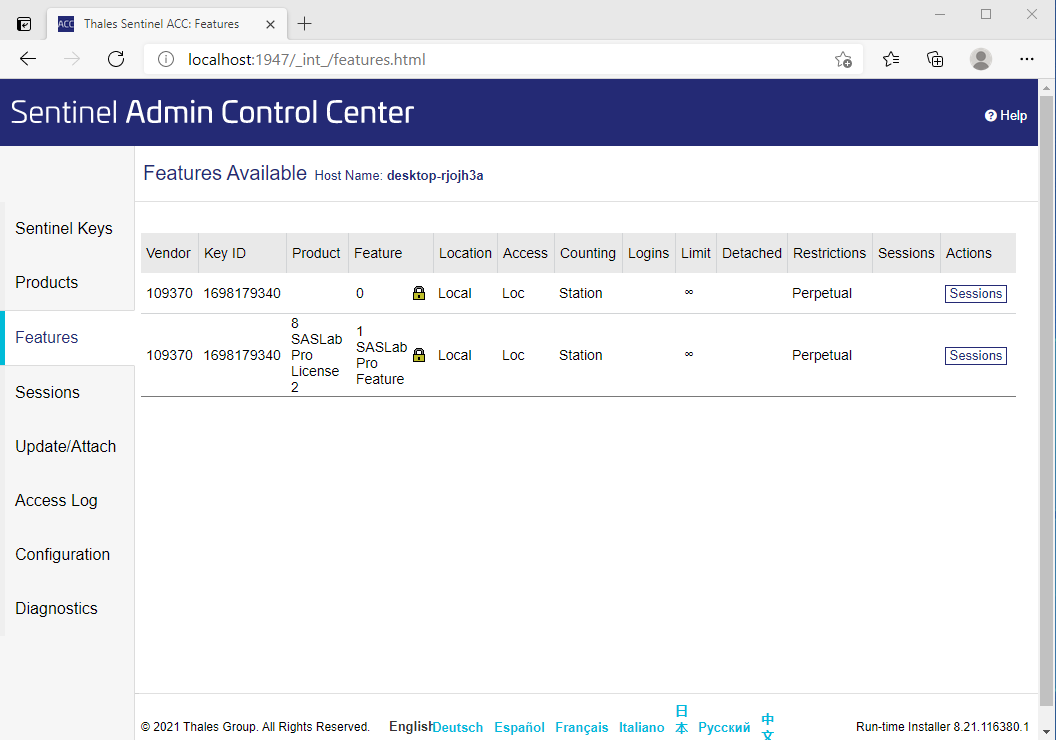Click the lock icon for SASLab Pro Feature
The height and width of the screenshot is (740, 1056).
[x=419, y=355]
